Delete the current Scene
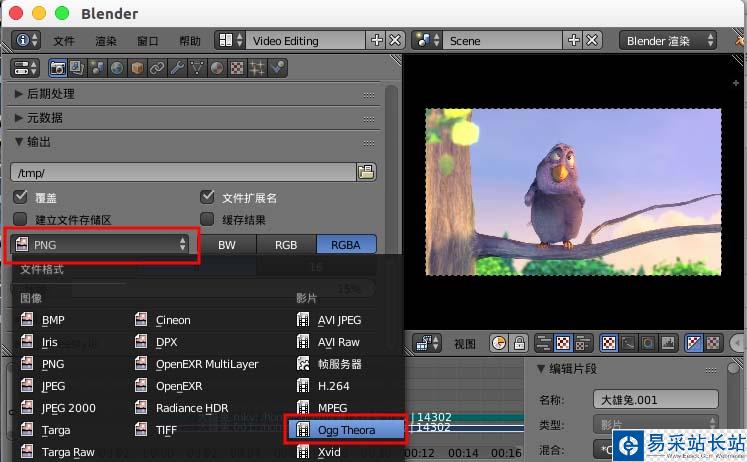Screen dimensions: 747x462 (592, 40)
